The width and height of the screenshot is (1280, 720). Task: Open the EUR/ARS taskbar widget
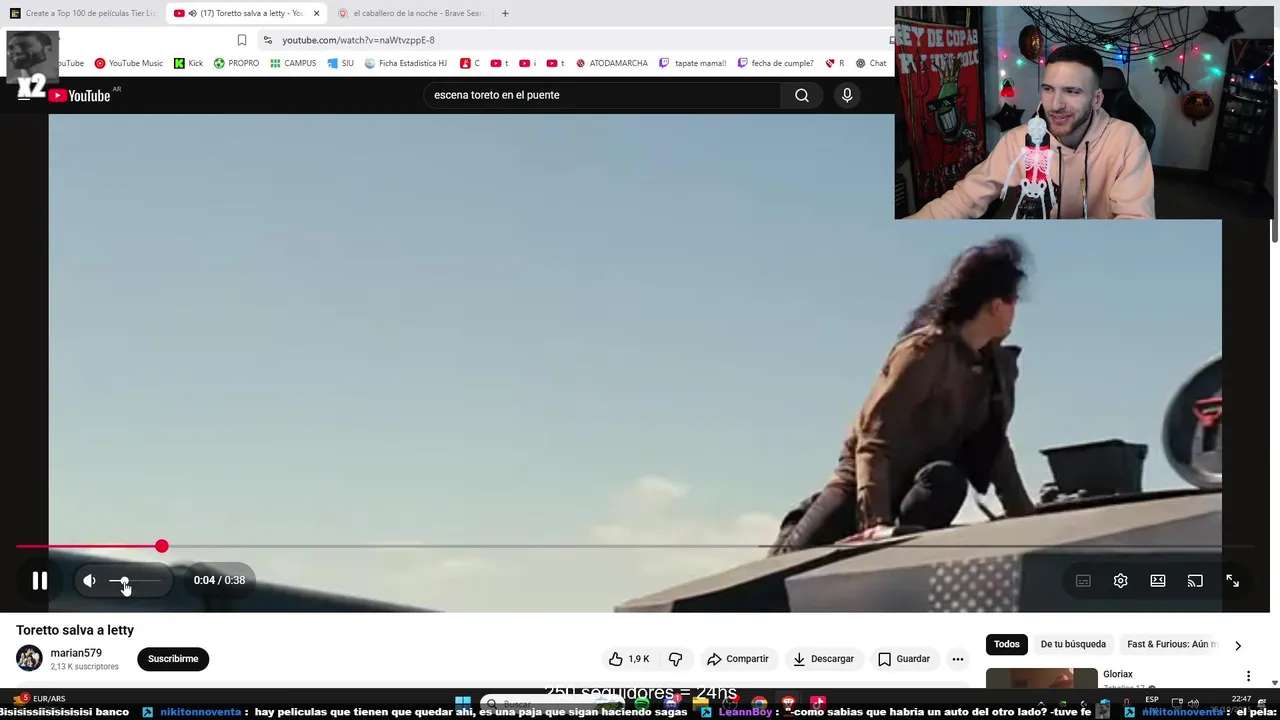click(41, 699)
